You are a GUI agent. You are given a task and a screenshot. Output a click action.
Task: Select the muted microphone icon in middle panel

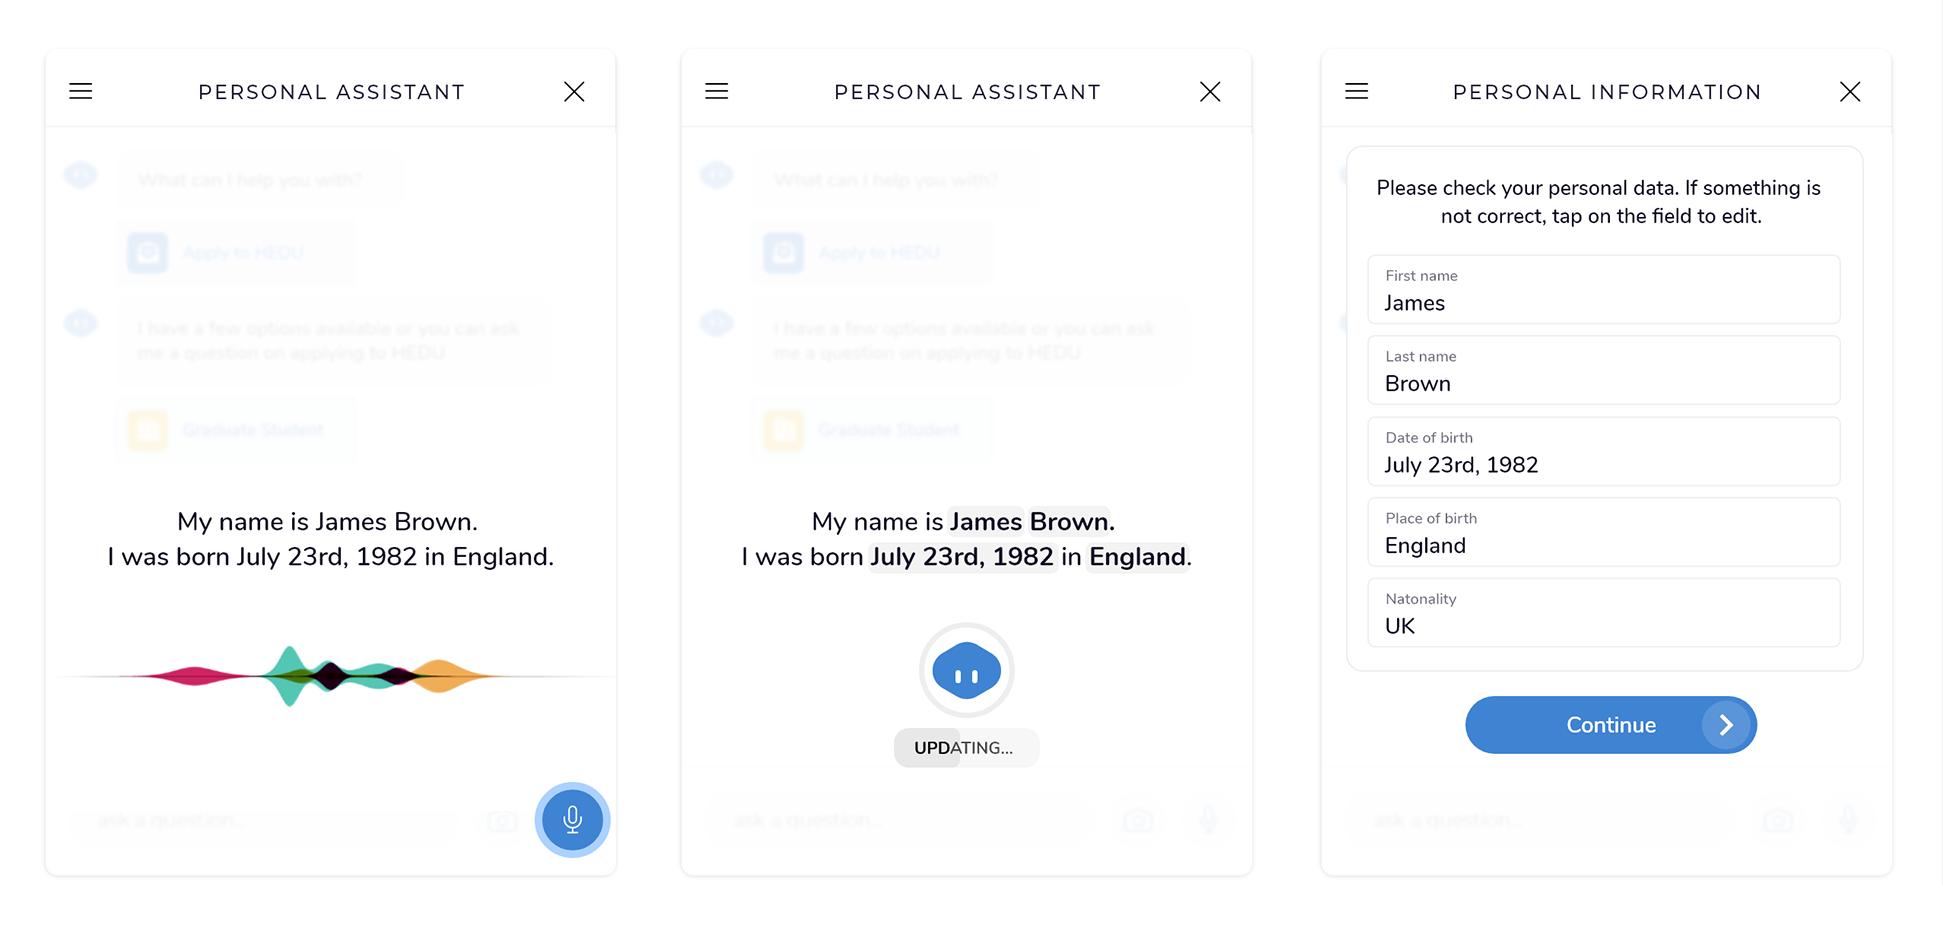1209,820
